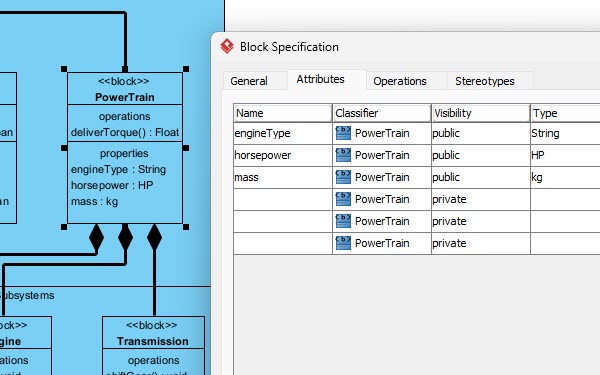
Task: Select the horsepower attribute name cell
Action: (283, 155)
